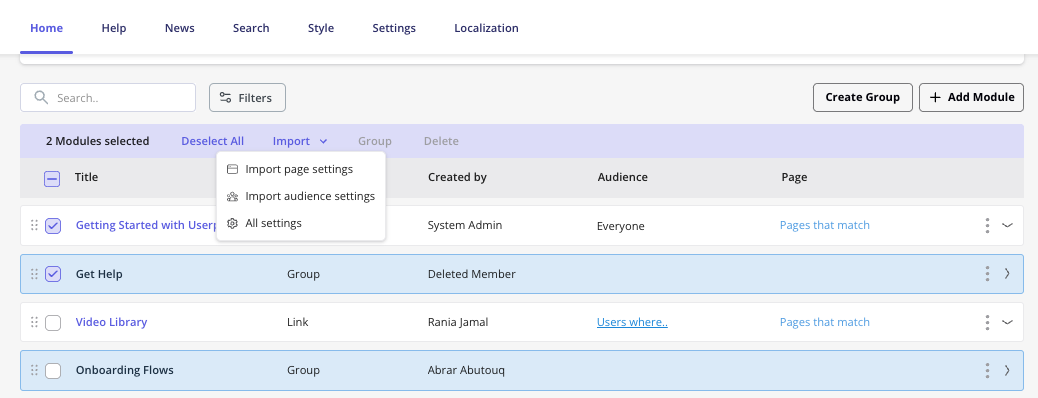
Task: Click the plus icon in Add Module
Action: coord(935,97)
